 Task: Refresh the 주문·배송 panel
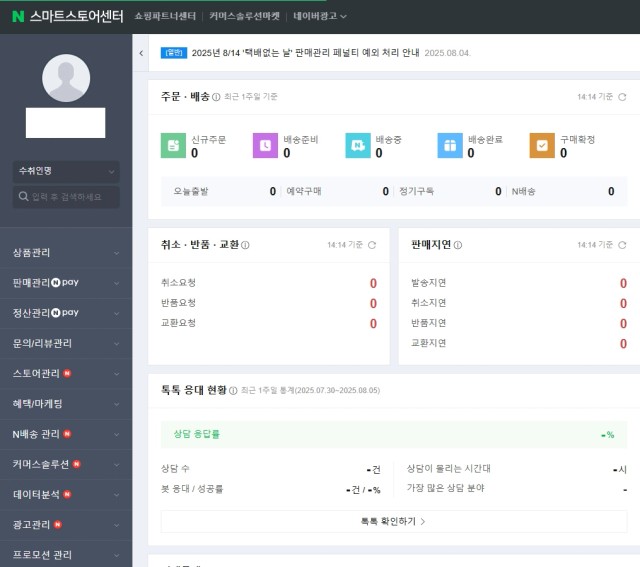tap(622, 97)
